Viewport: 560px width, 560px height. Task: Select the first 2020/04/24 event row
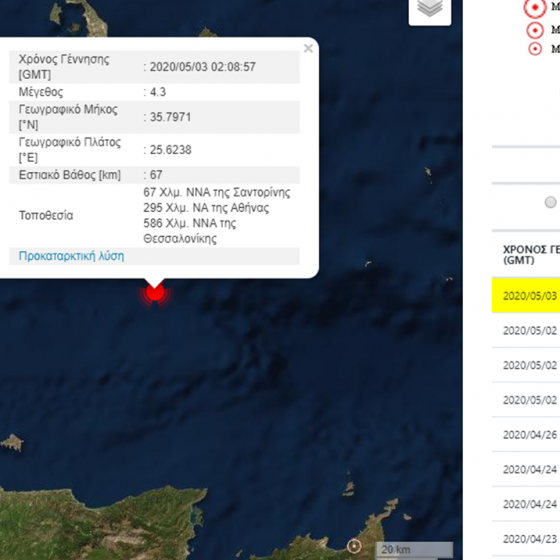point(526,469)
